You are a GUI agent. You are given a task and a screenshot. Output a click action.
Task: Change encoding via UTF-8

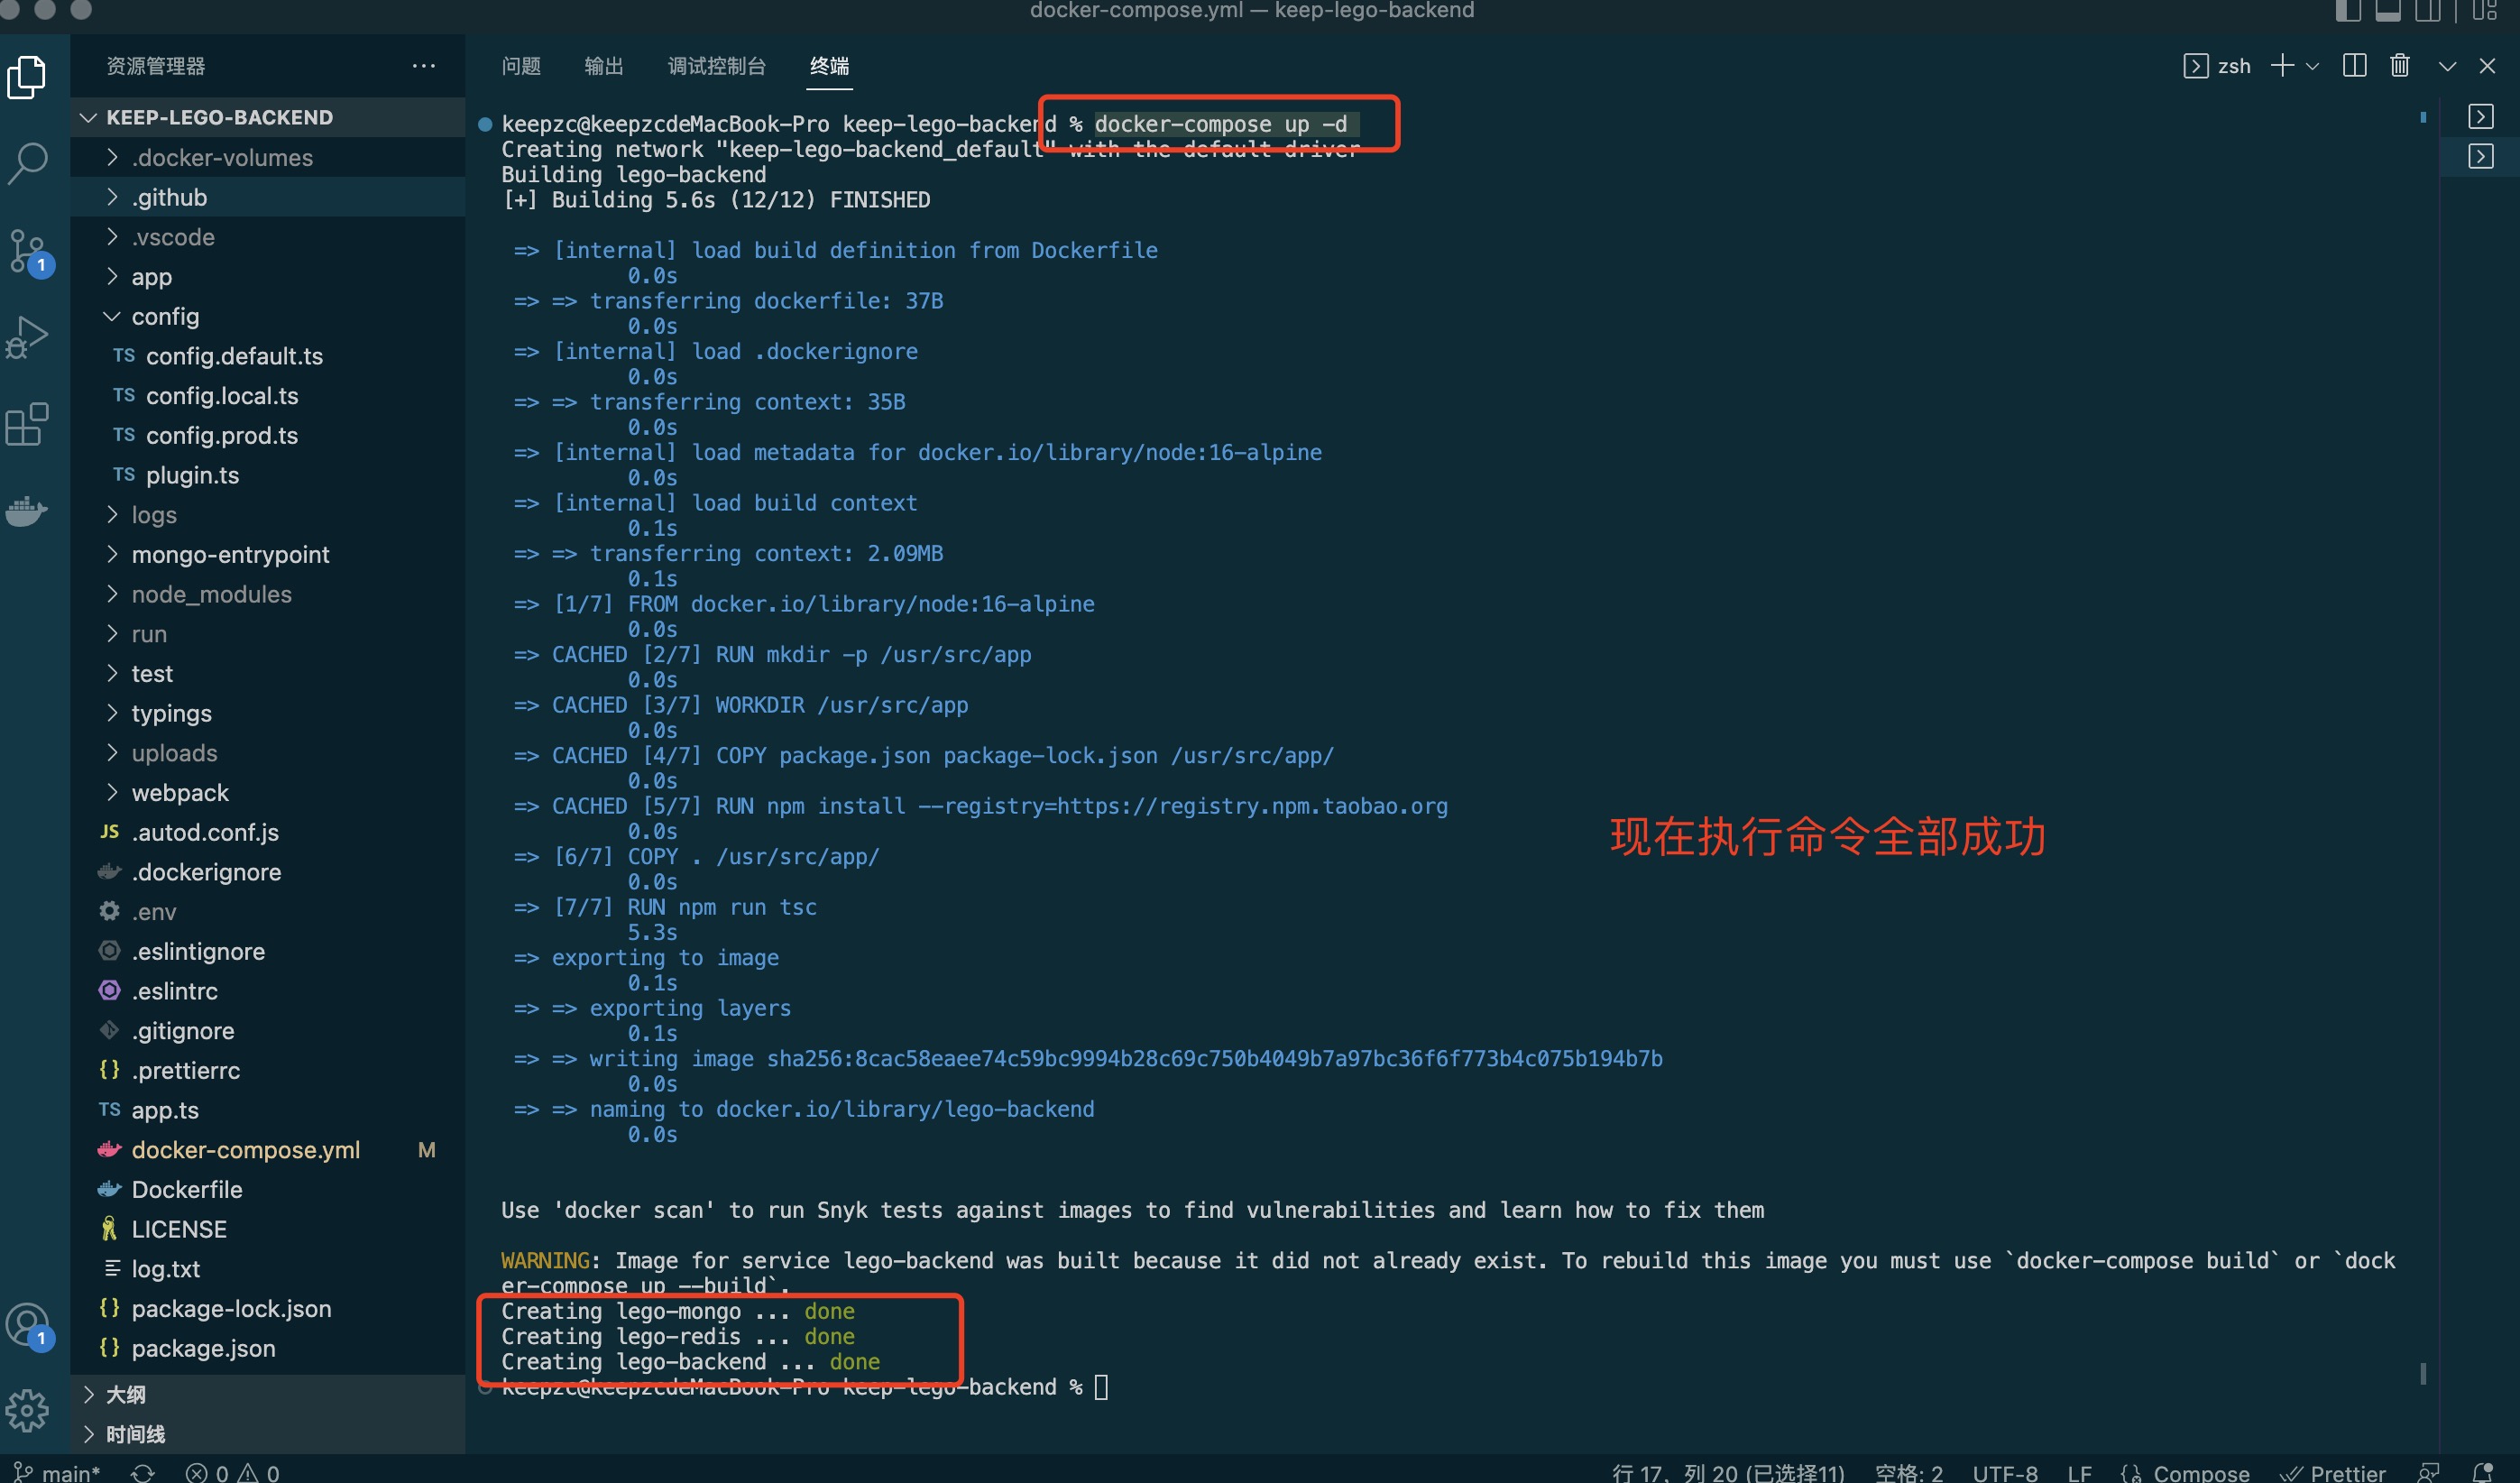pyautogui.click(x=2005, y=1472)
